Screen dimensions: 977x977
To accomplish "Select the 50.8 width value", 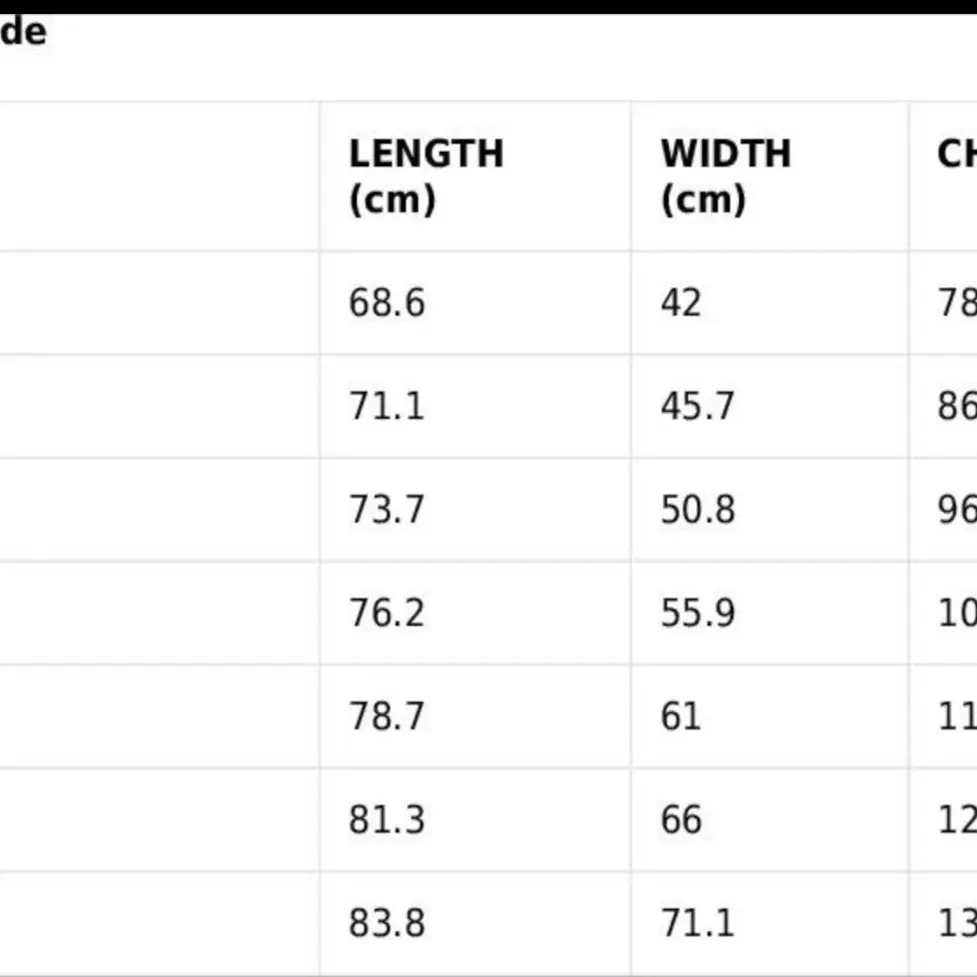I will coord(697,509).
